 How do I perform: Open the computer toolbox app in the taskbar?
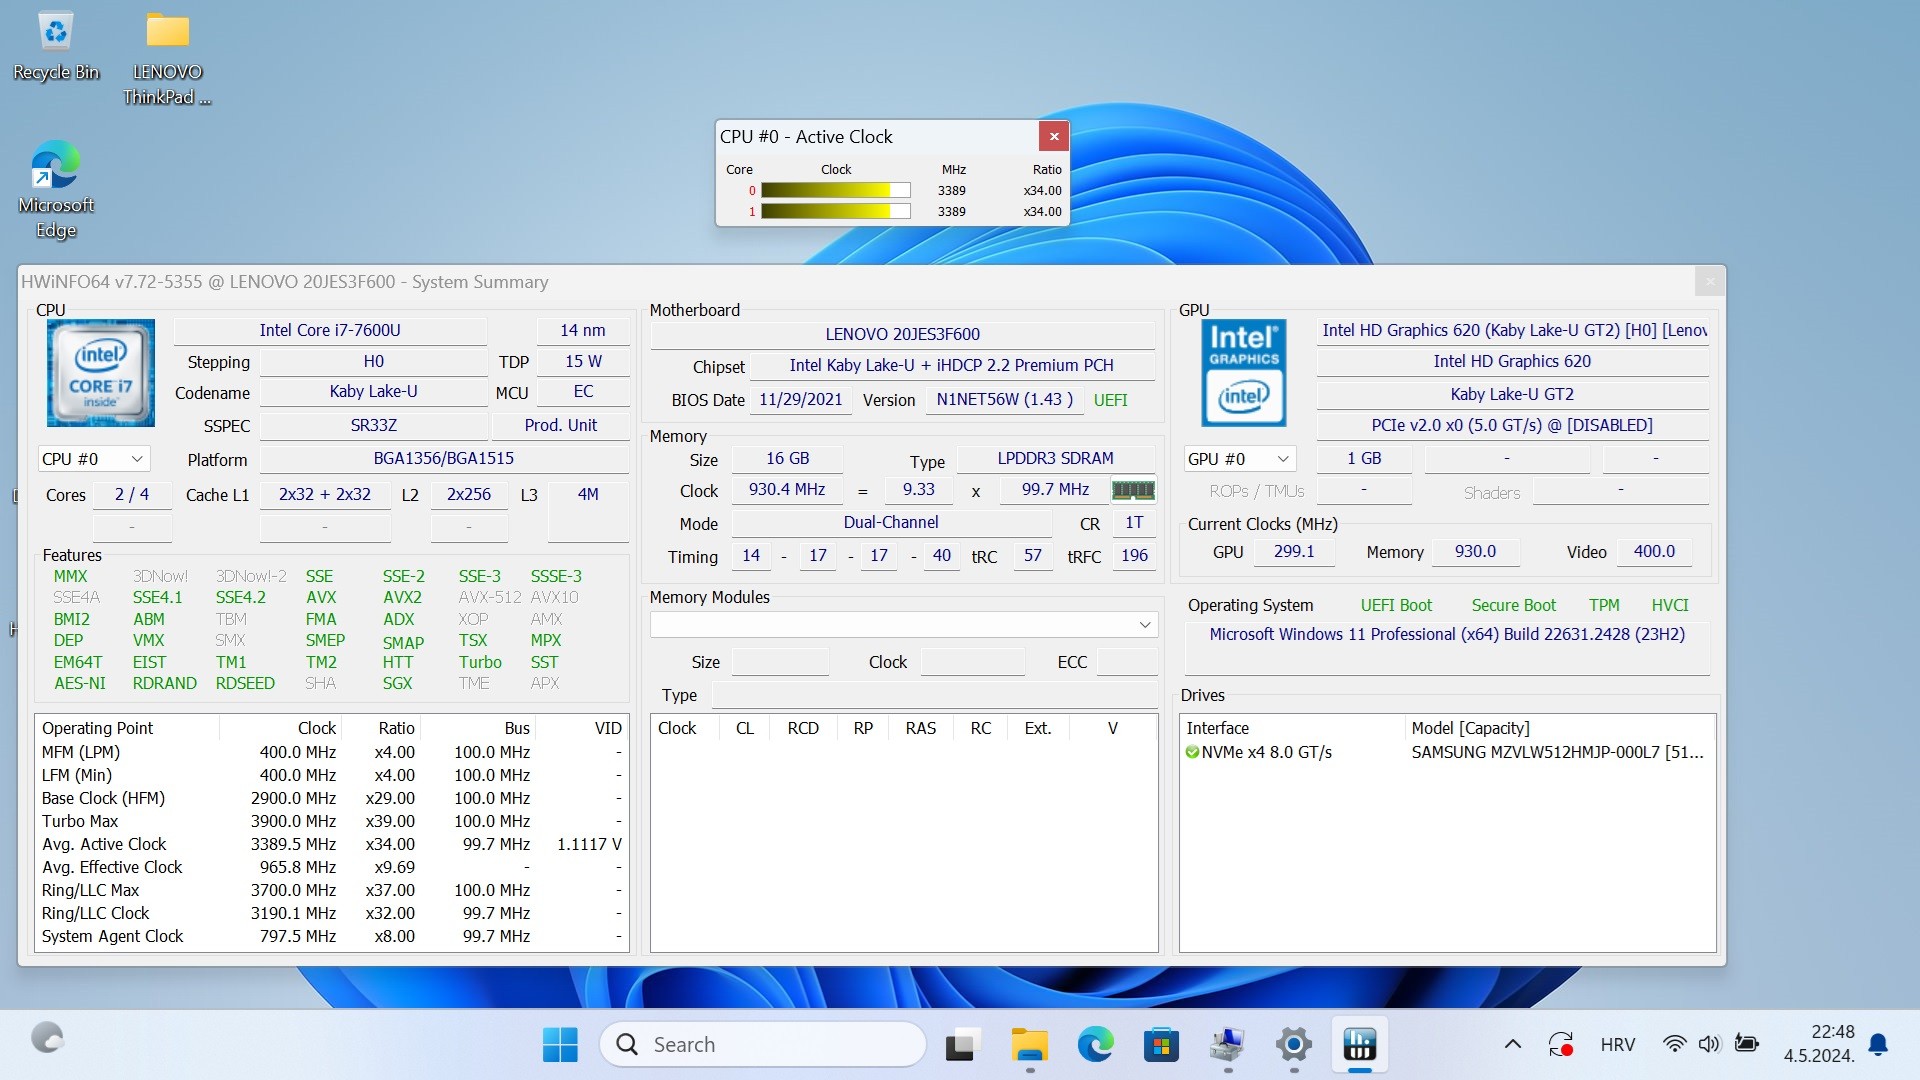(x=1227, y=1045)
